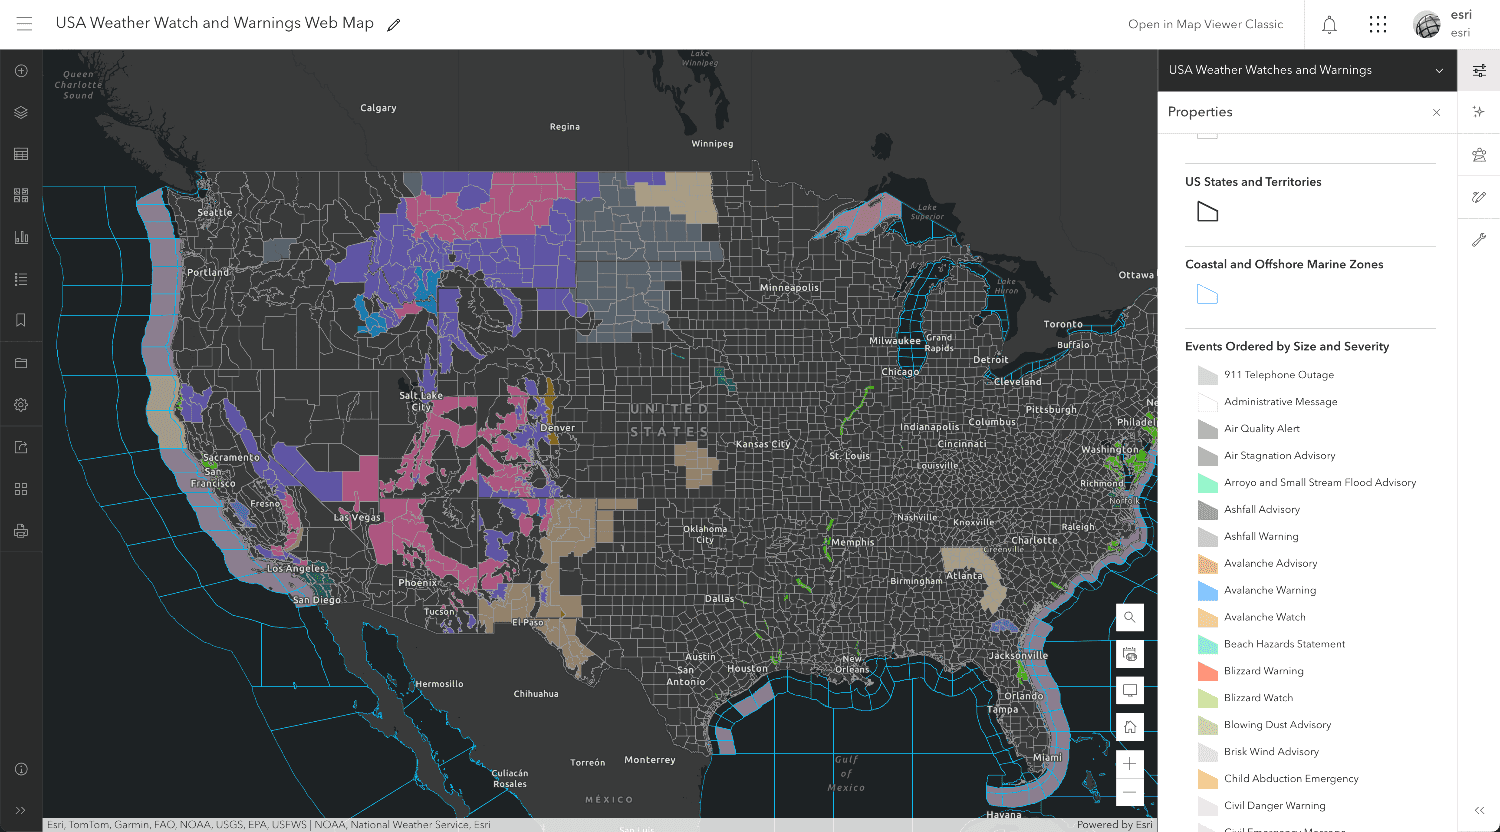Open the hamburger navigation menu
The width and height of the screenshot is (1500, 832).
(x=24, y=24)
